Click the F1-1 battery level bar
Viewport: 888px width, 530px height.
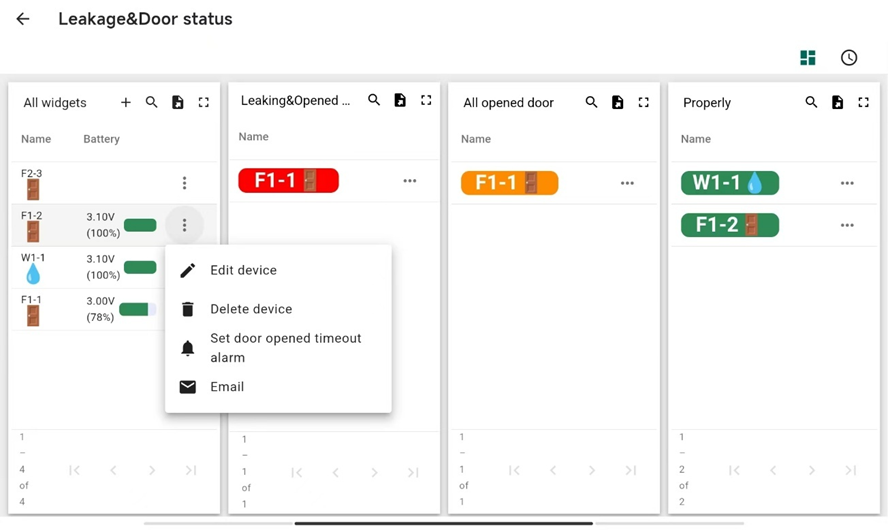[x=138, y=309]
